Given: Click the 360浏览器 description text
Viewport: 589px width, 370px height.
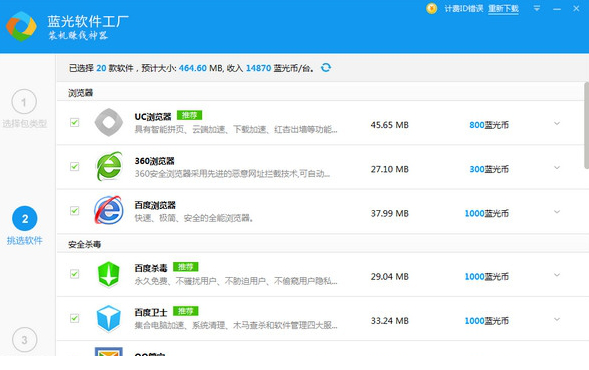Looking at the screenshot, I should (233, 174).
